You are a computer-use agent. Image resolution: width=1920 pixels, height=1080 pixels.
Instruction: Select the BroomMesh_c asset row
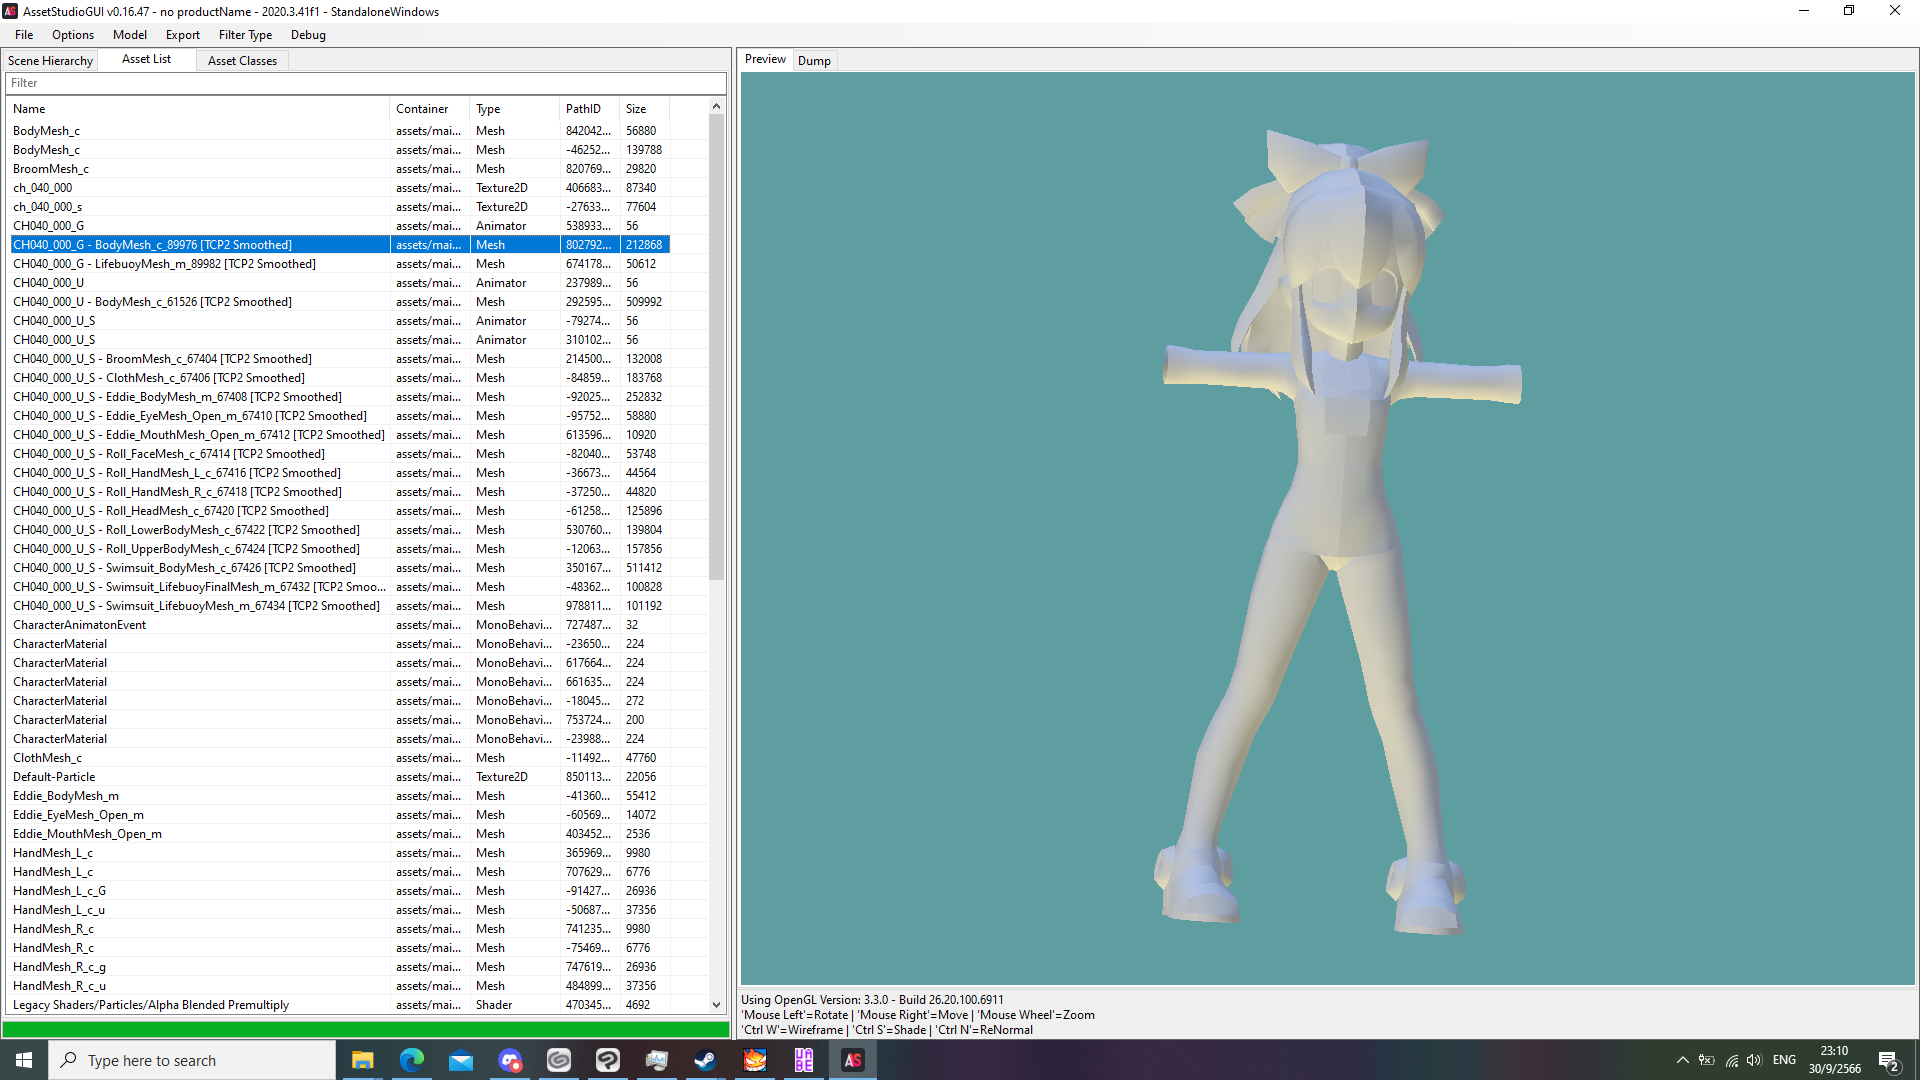(340, 169)
